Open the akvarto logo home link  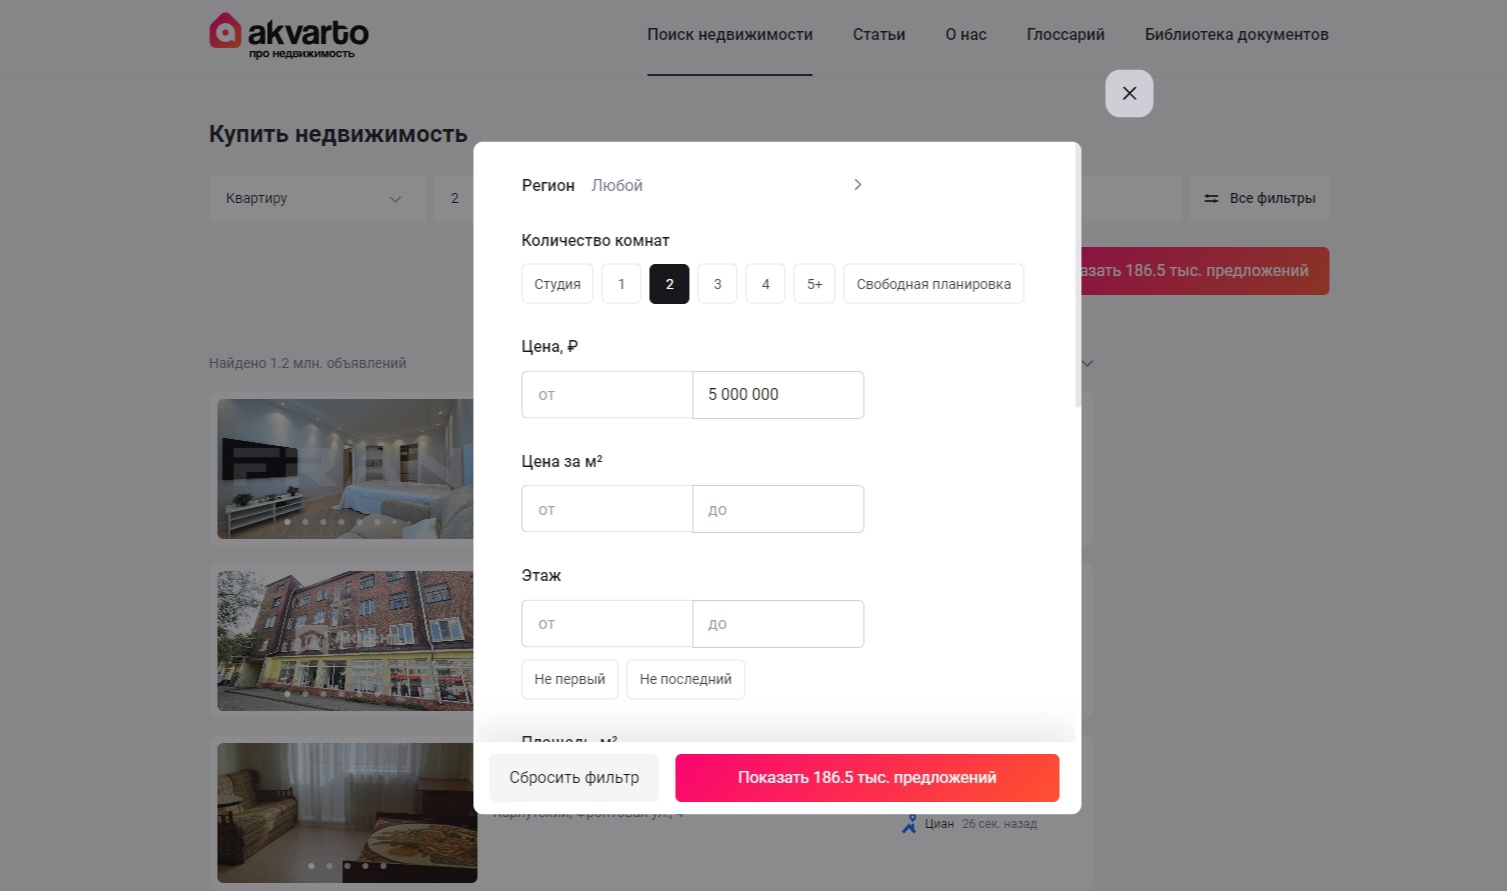point(289,35)
